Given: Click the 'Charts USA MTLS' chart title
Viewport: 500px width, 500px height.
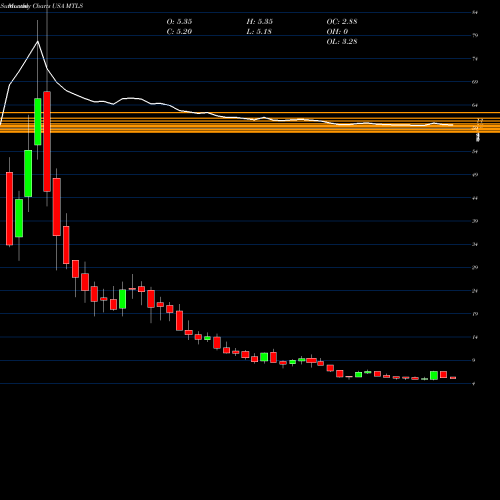Looking at the screenshot, I should click(x=58, y=6).
